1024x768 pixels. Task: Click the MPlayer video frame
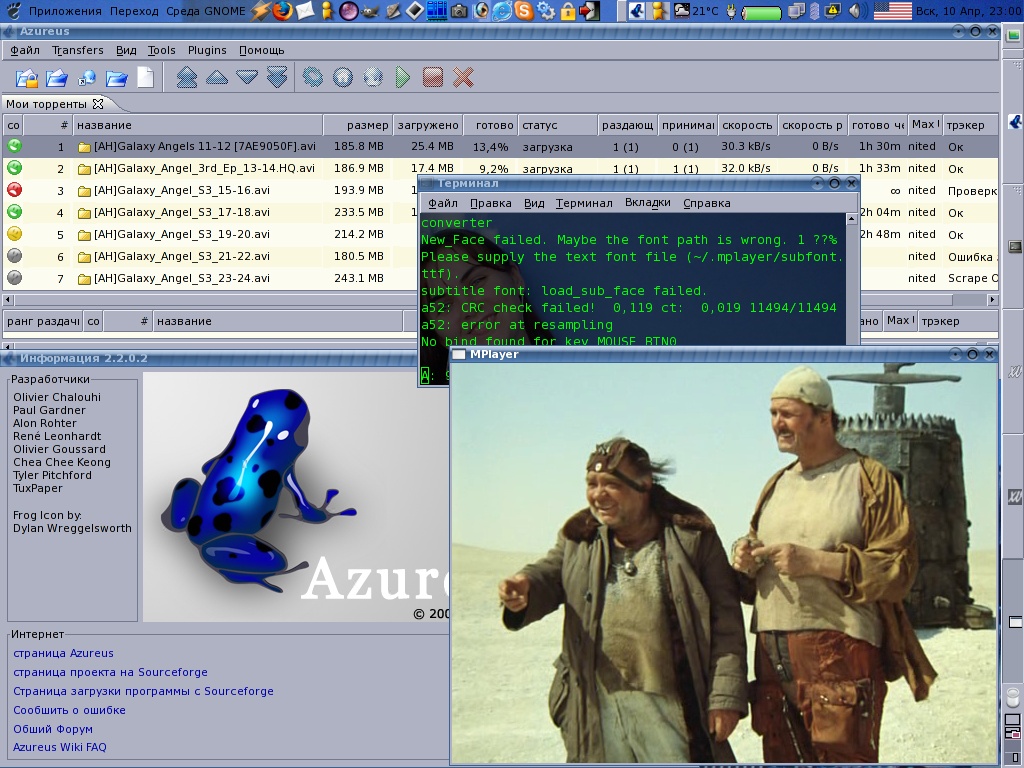point(724,563)
